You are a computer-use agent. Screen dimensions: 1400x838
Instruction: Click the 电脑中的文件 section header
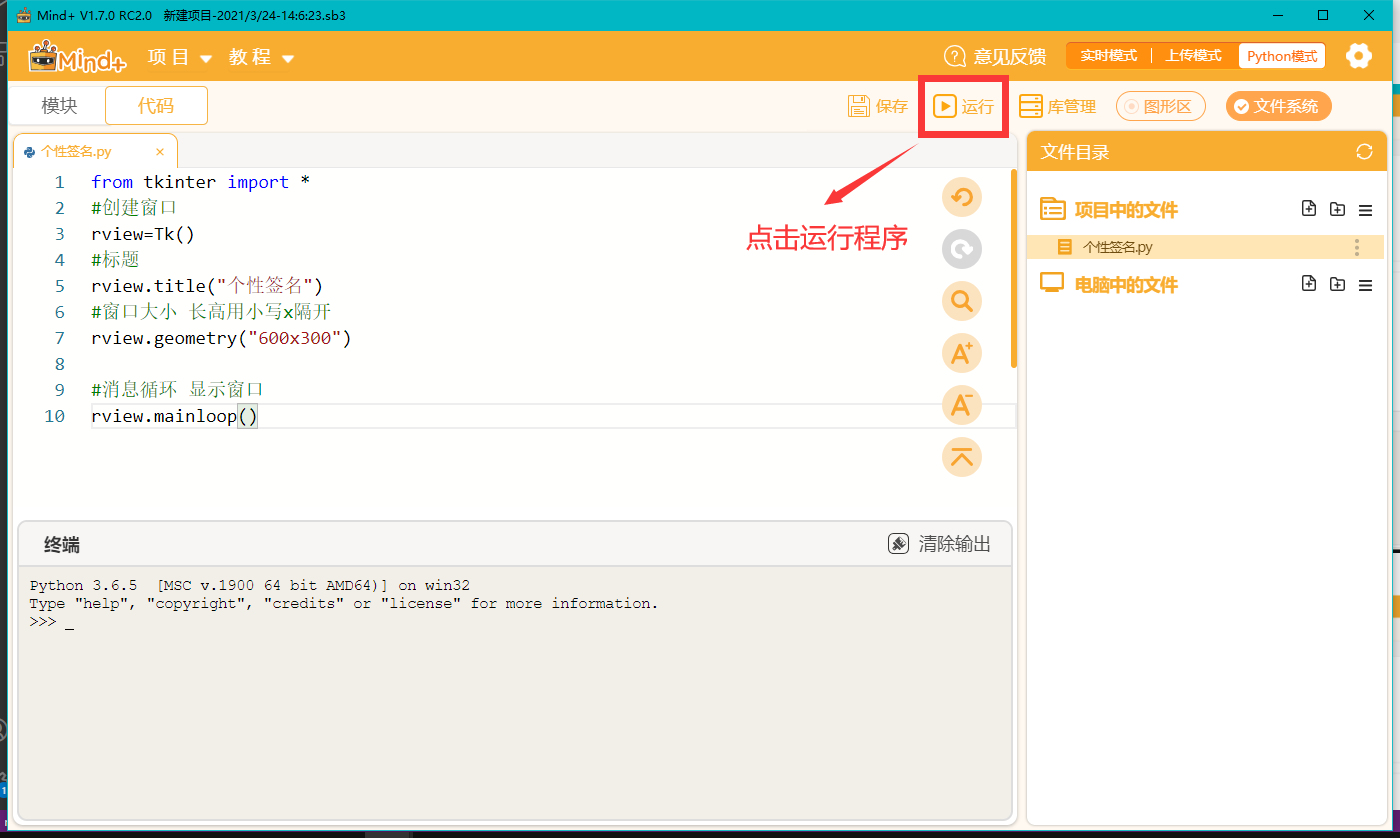[1126, 285]
